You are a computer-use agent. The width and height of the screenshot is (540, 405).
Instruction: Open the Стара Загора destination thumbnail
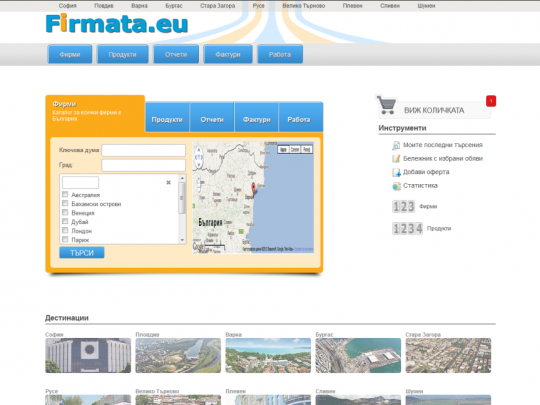[448, 355]
